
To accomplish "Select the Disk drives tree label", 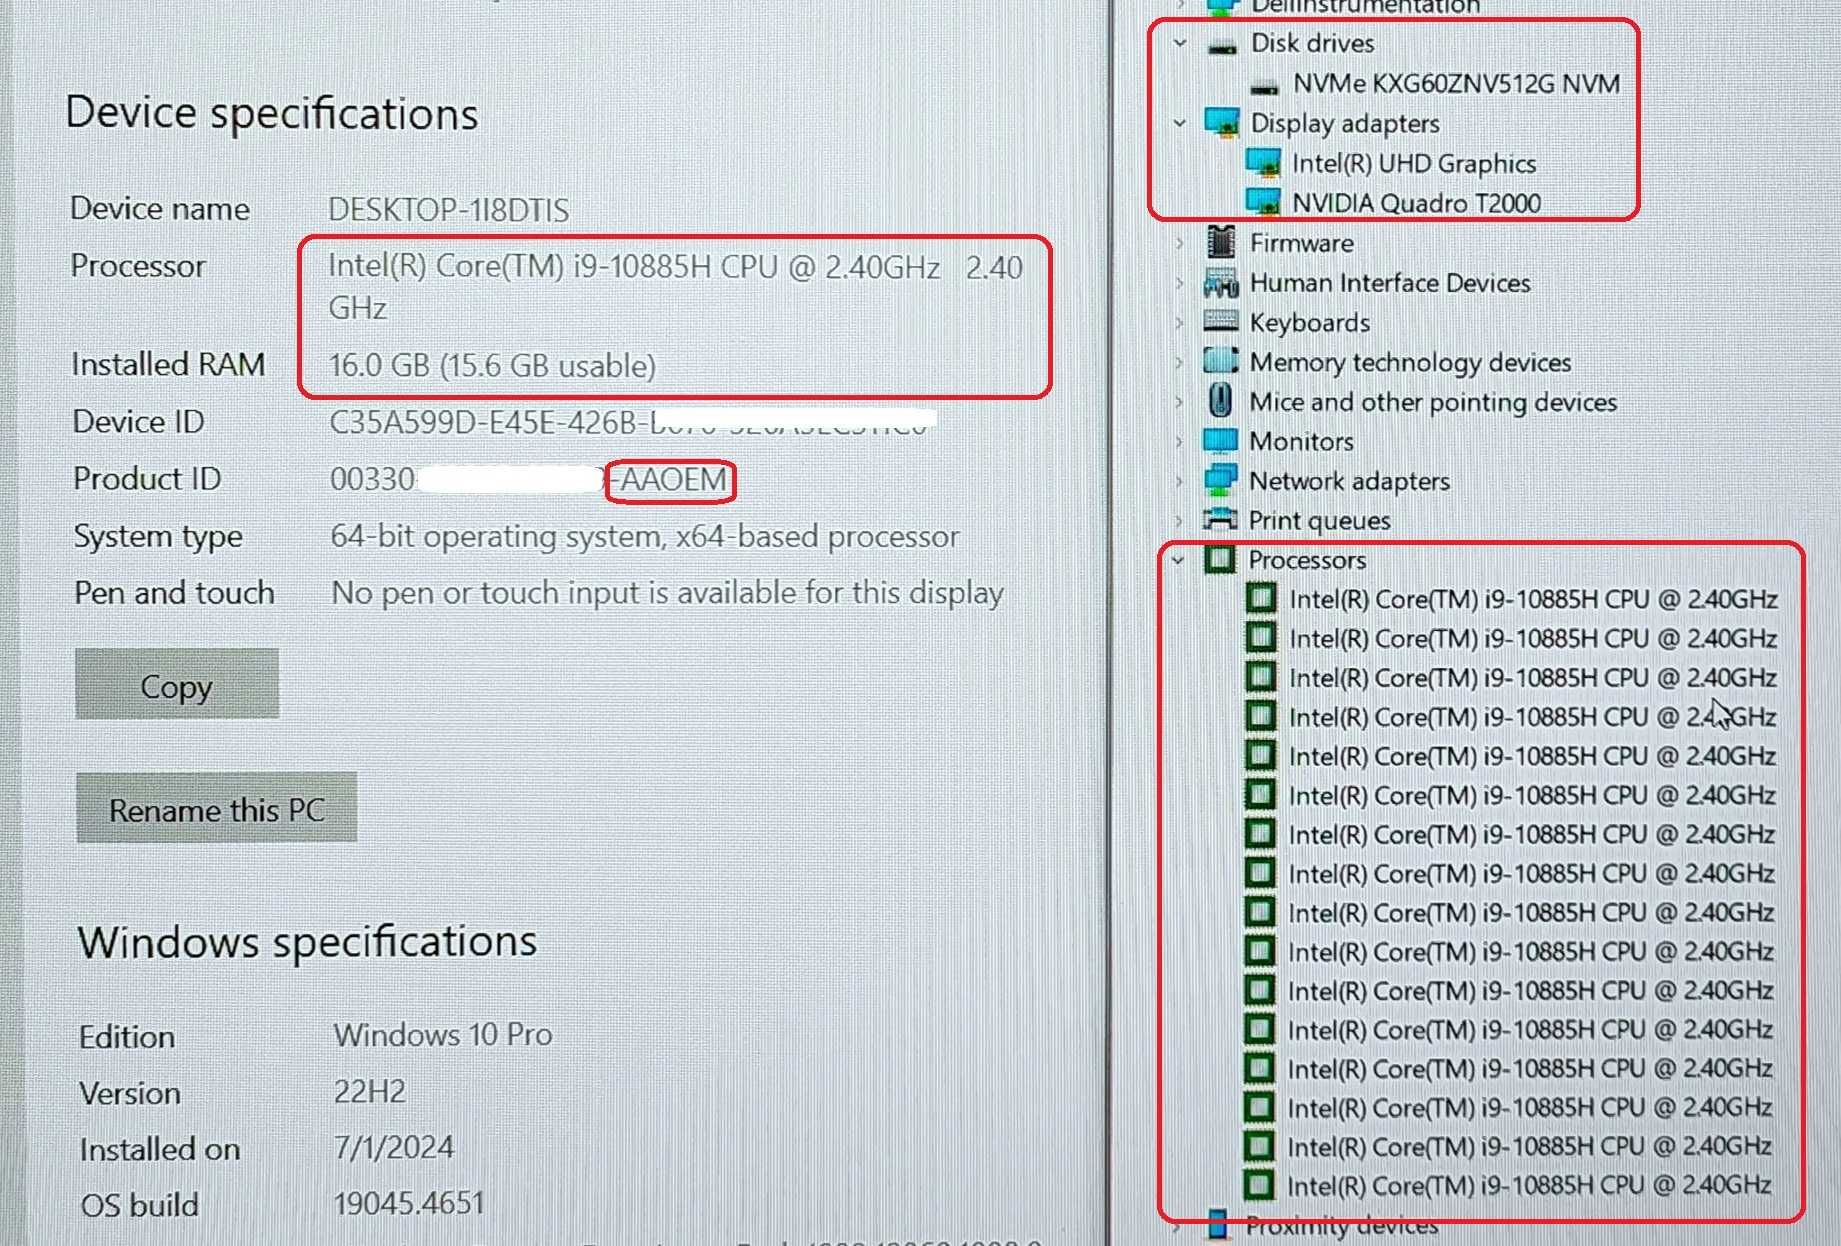I will (1312, 43).
